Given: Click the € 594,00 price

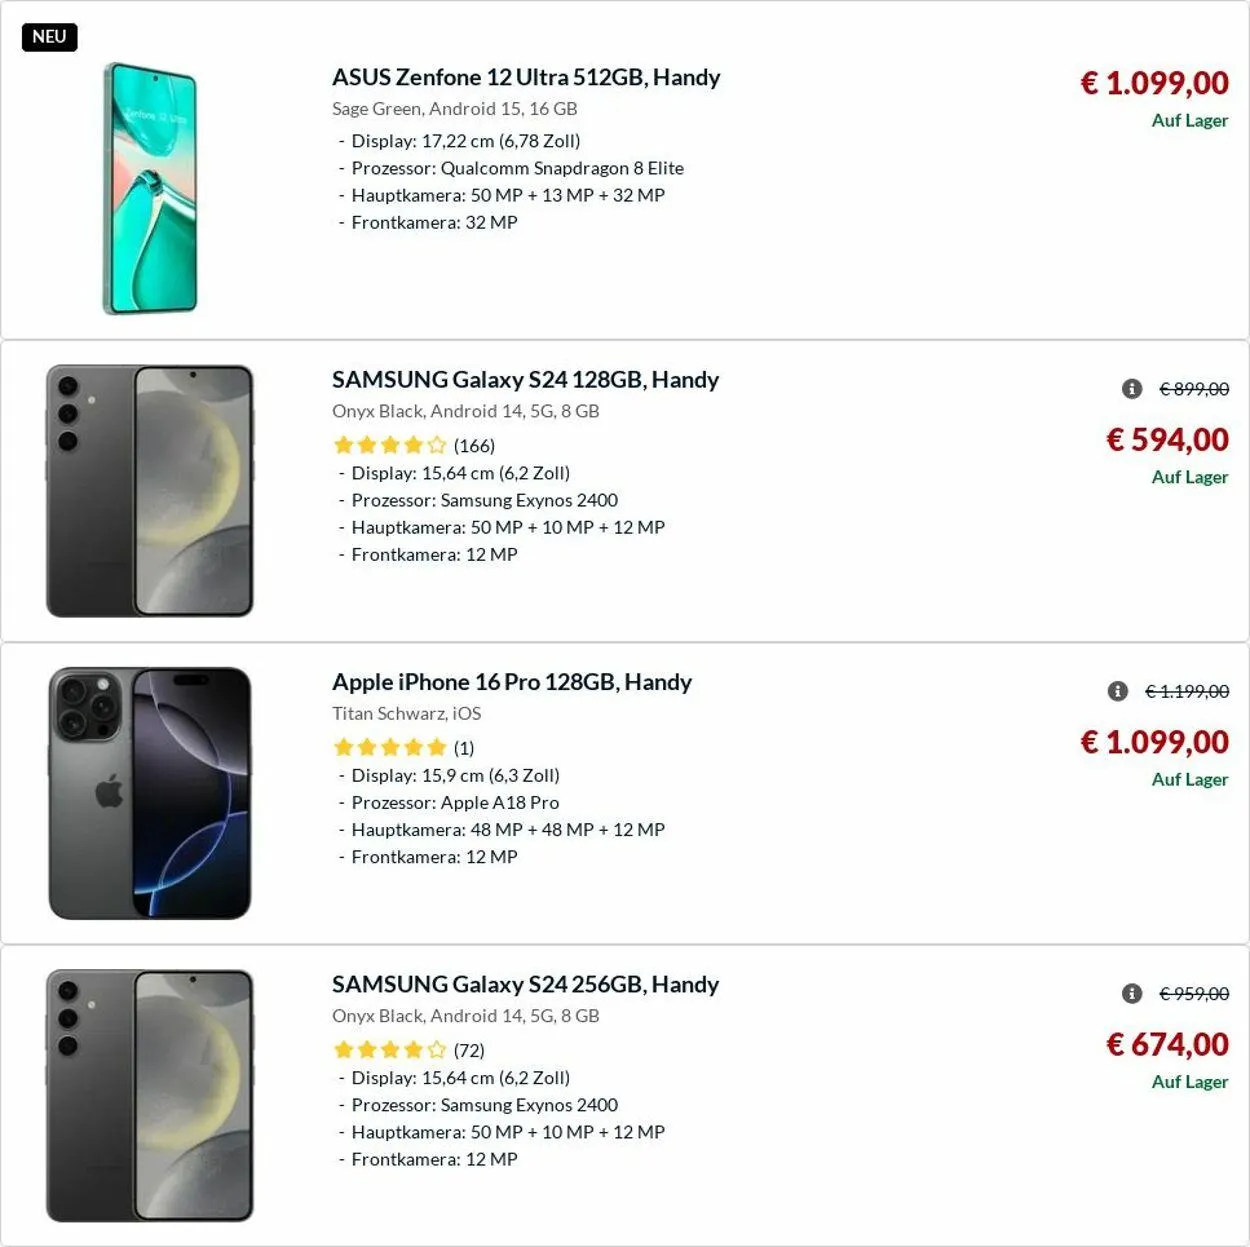Looking at the screenshot, I should (1167, 440).
